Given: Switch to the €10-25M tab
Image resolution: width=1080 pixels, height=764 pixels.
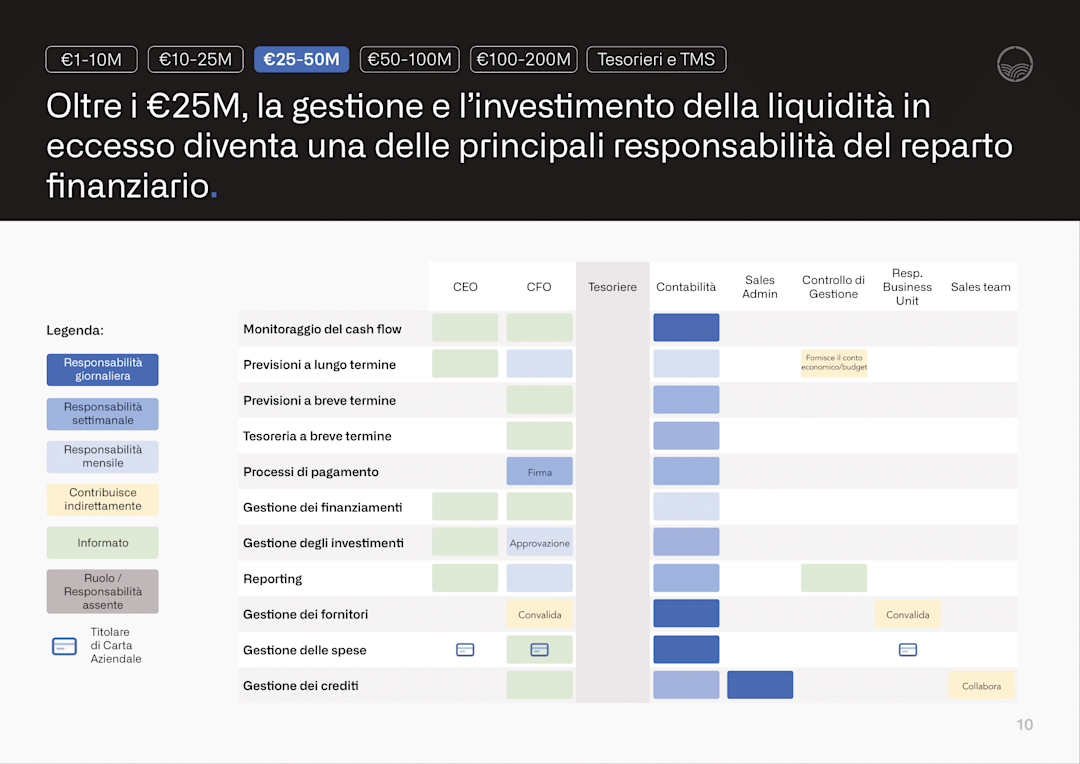Looking at the screenshot, I should (x=196, y=59).
